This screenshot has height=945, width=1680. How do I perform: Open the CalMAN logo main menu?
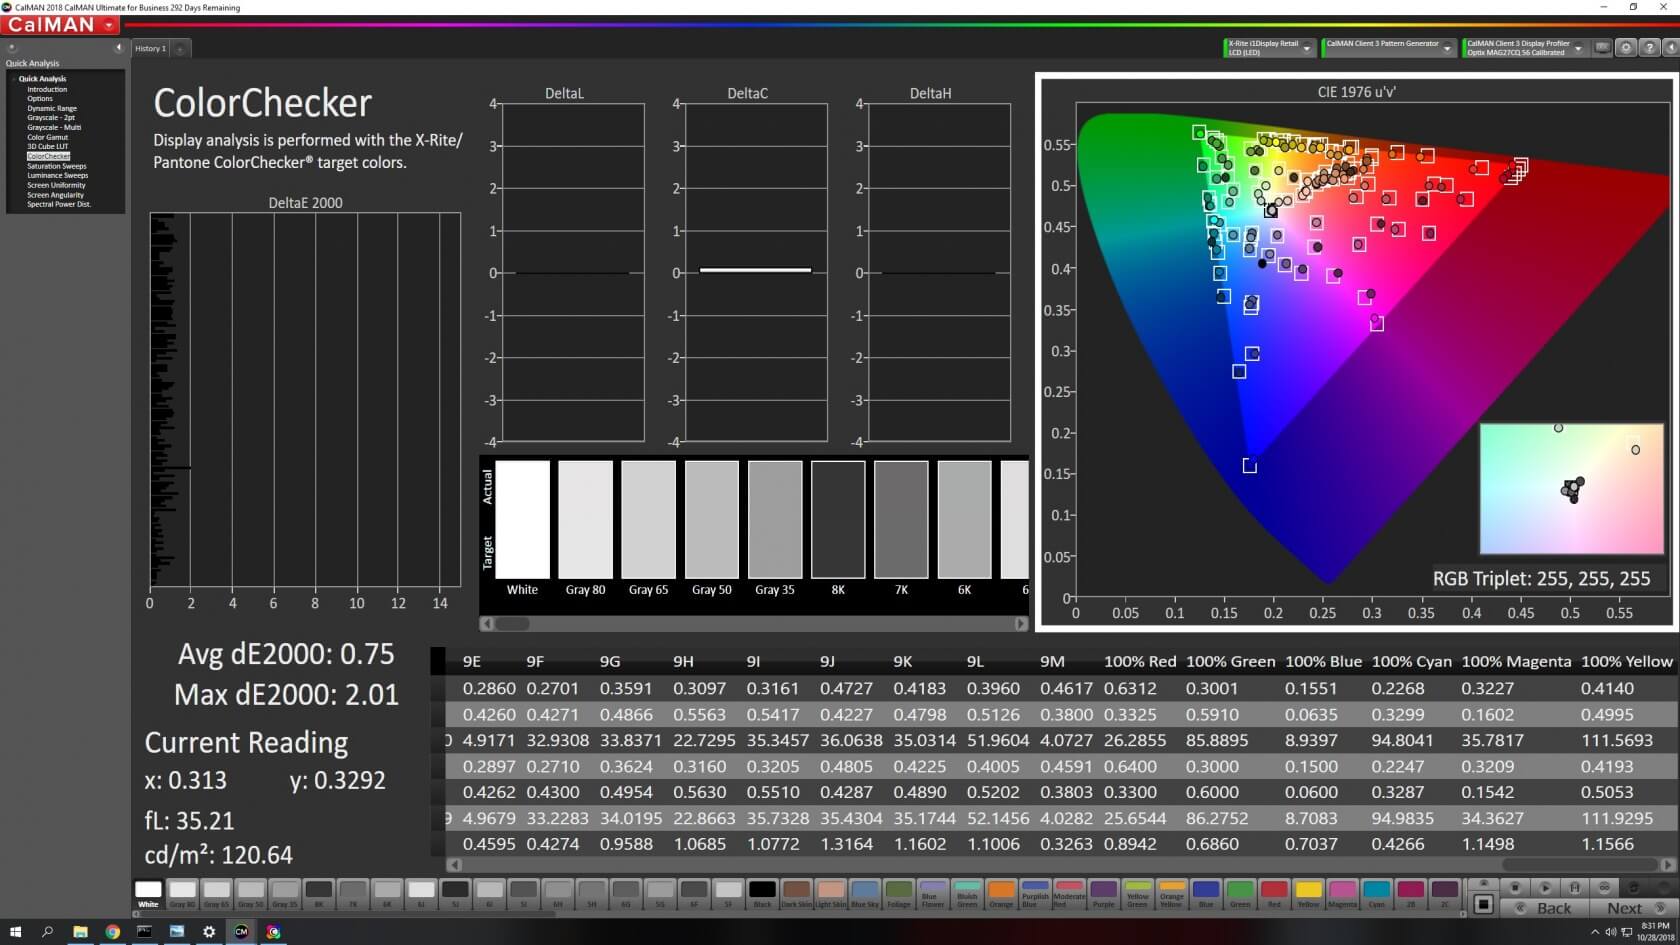(x=60, y=25)
